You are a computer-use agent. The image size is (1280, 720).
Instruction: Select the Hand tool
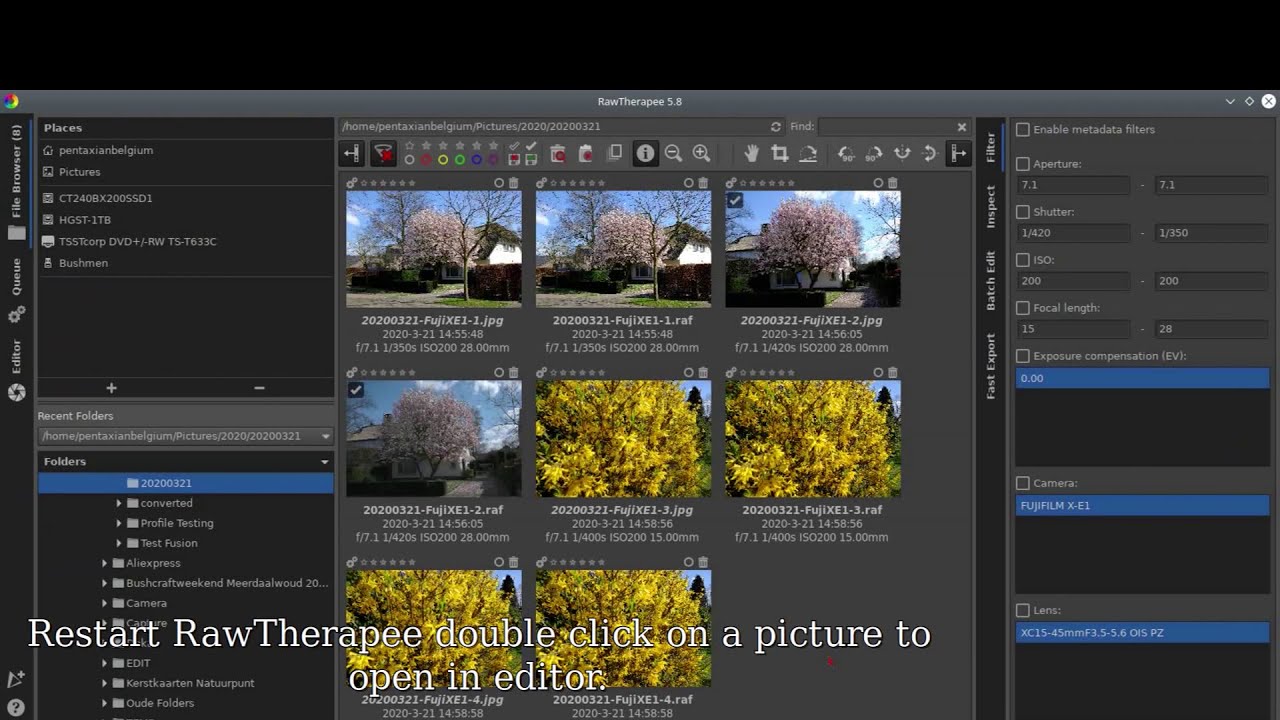click(x=751, y=153)
